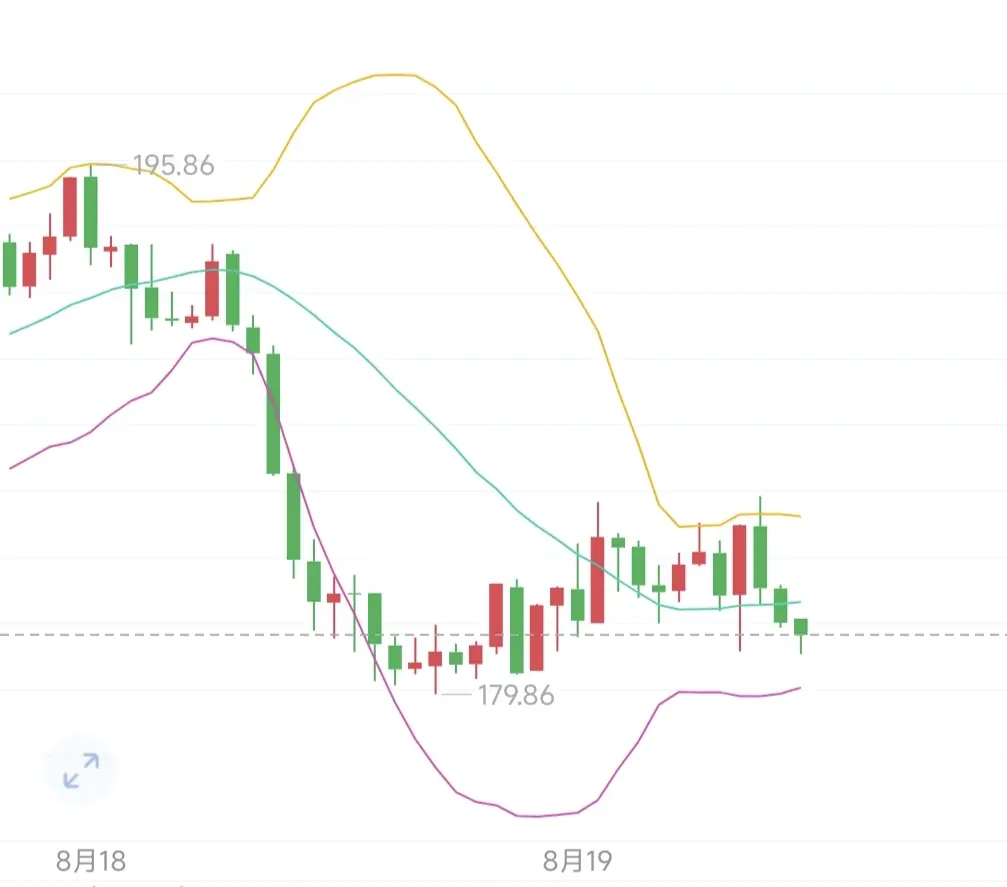The width and height of the screenshot is (1007, 887).
Task: Tap the 8月18 date axis label
Action: [x=91, y=861]
